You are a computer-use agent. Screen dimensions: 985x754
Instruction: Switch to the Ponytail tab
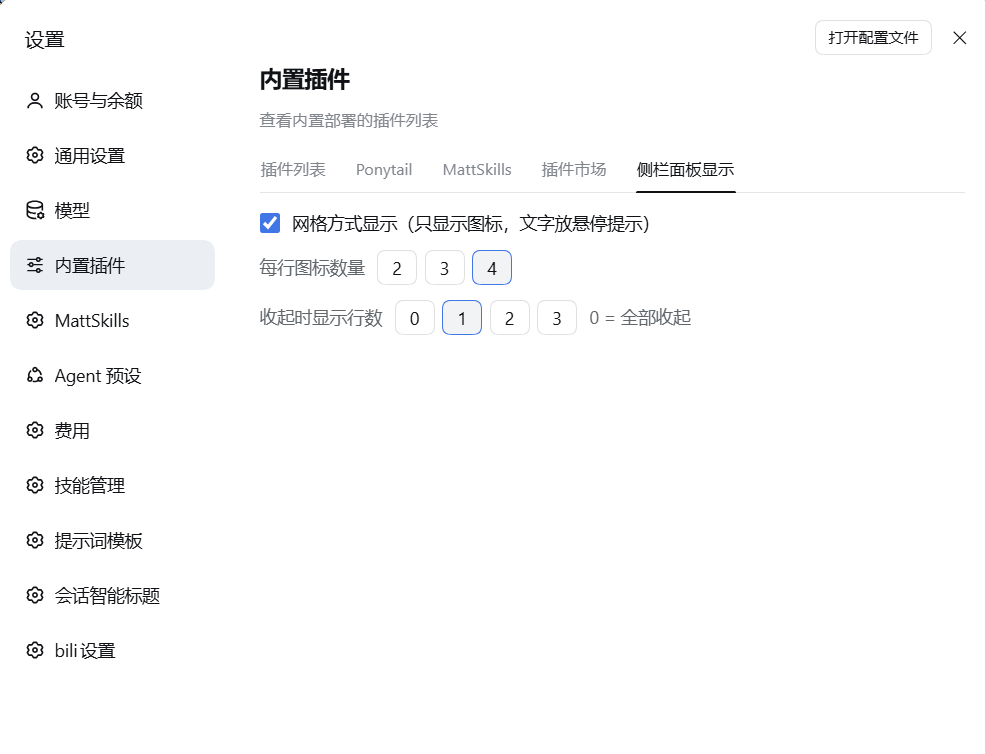[384, 170]
